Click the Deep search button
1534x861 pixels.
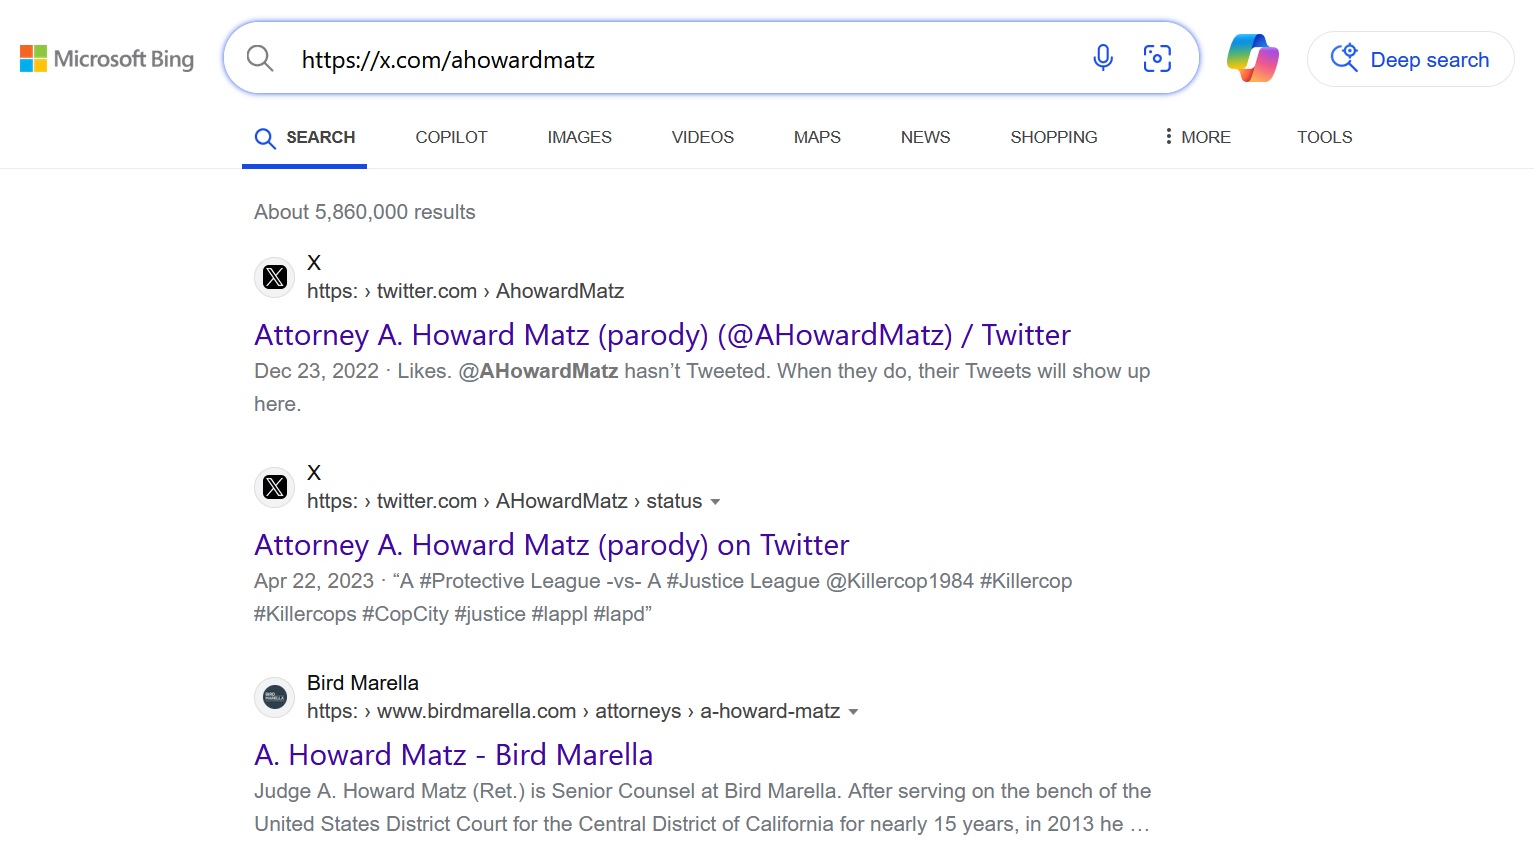1410,59
